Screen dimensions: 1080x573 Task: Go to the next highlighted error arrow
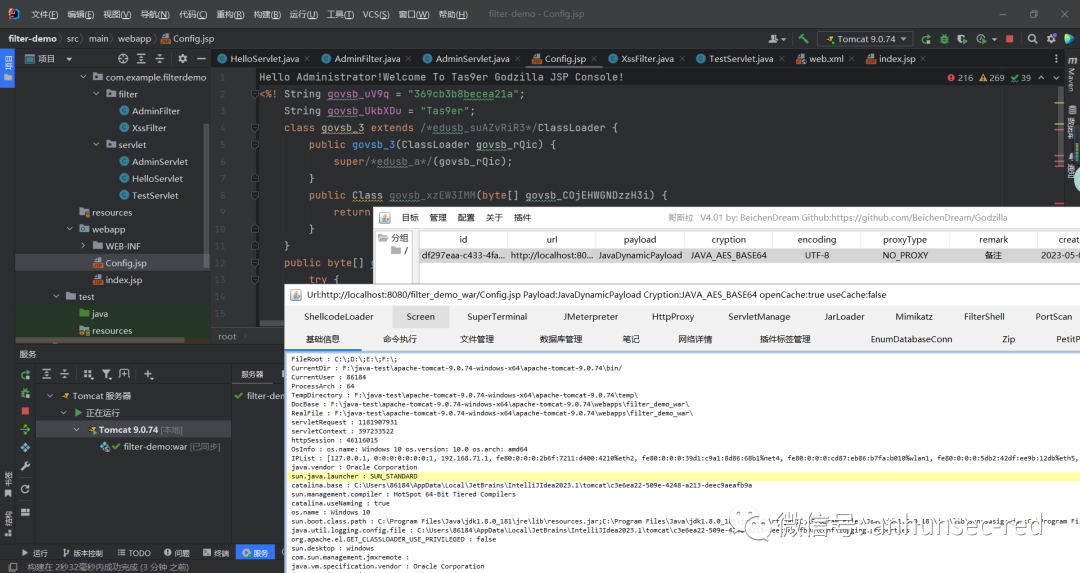(x=1057, y=78)
